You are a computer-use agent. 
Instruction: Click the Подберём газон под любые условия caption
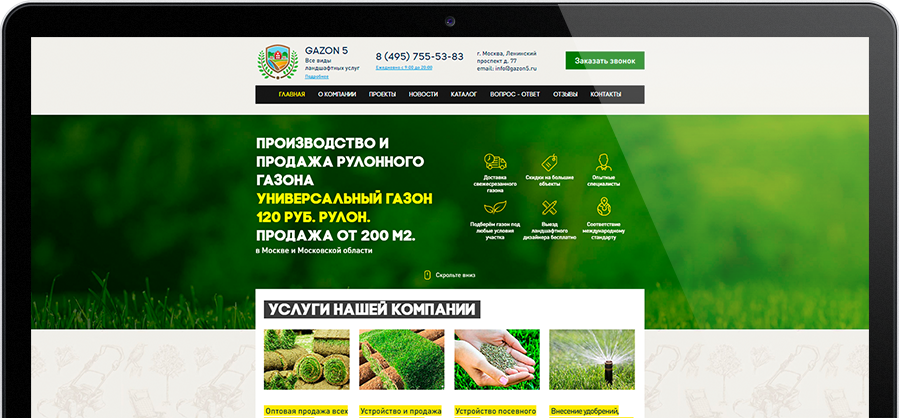[495, 230]
